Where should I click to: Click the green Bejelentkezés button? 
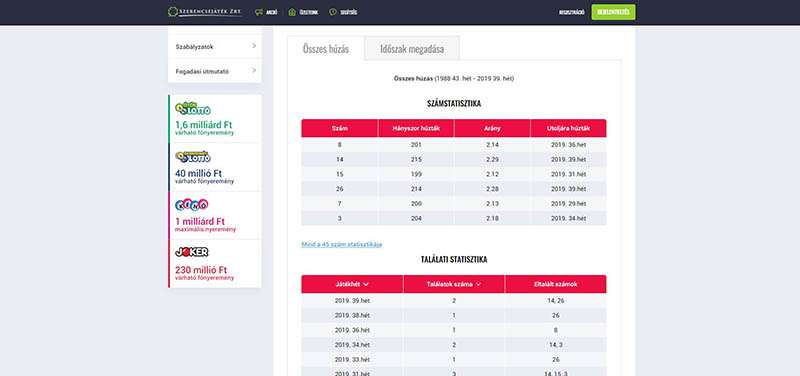pos(613,12)
